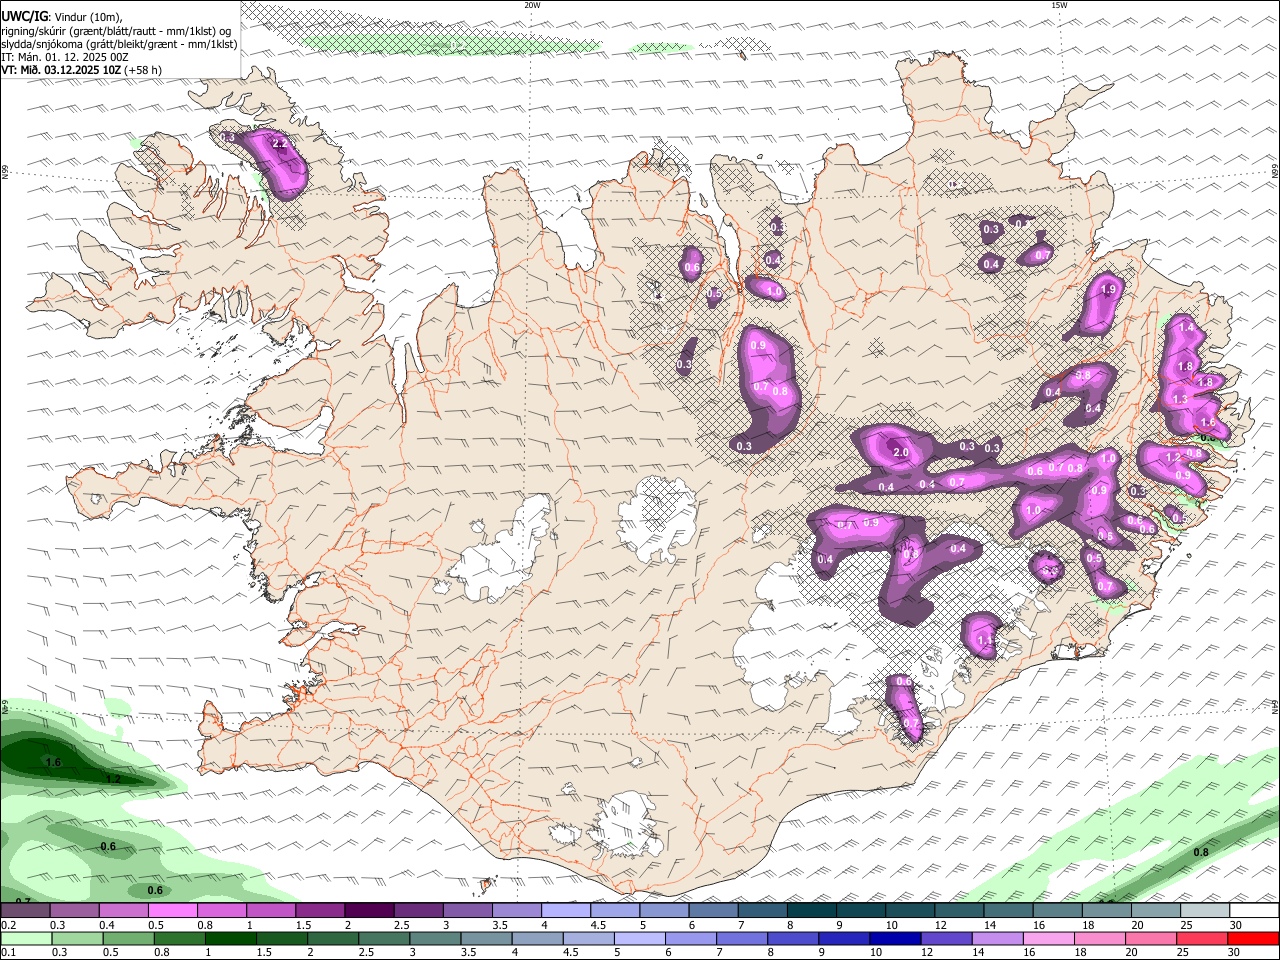The image size is (1280, 960).
Task: Click the green 1.2 rain value southwest of Iceland
Action: [113, 779]
